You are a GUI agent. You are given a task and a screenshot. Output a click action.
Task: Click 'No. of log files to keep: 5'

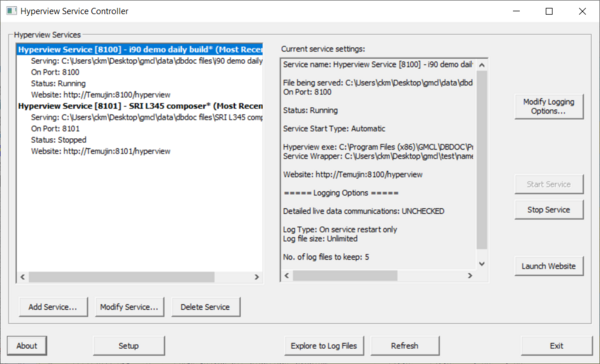(x=326, y=257)
